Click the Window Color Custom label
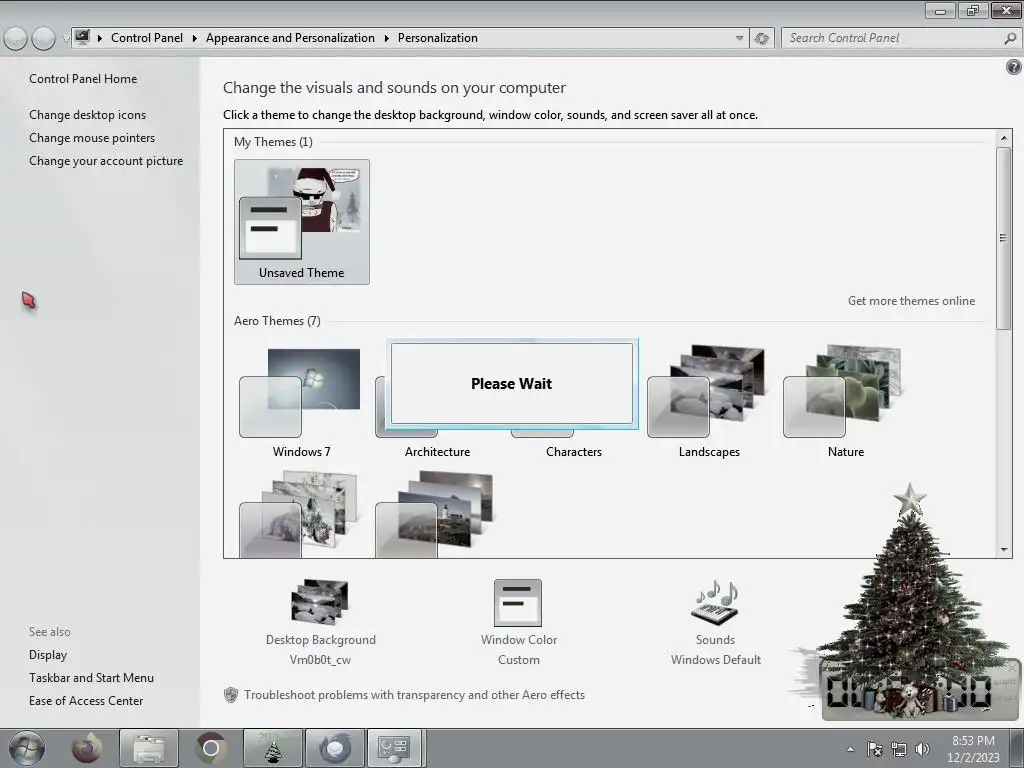Screen dimensions: 1024x768 tap(519, 650)
